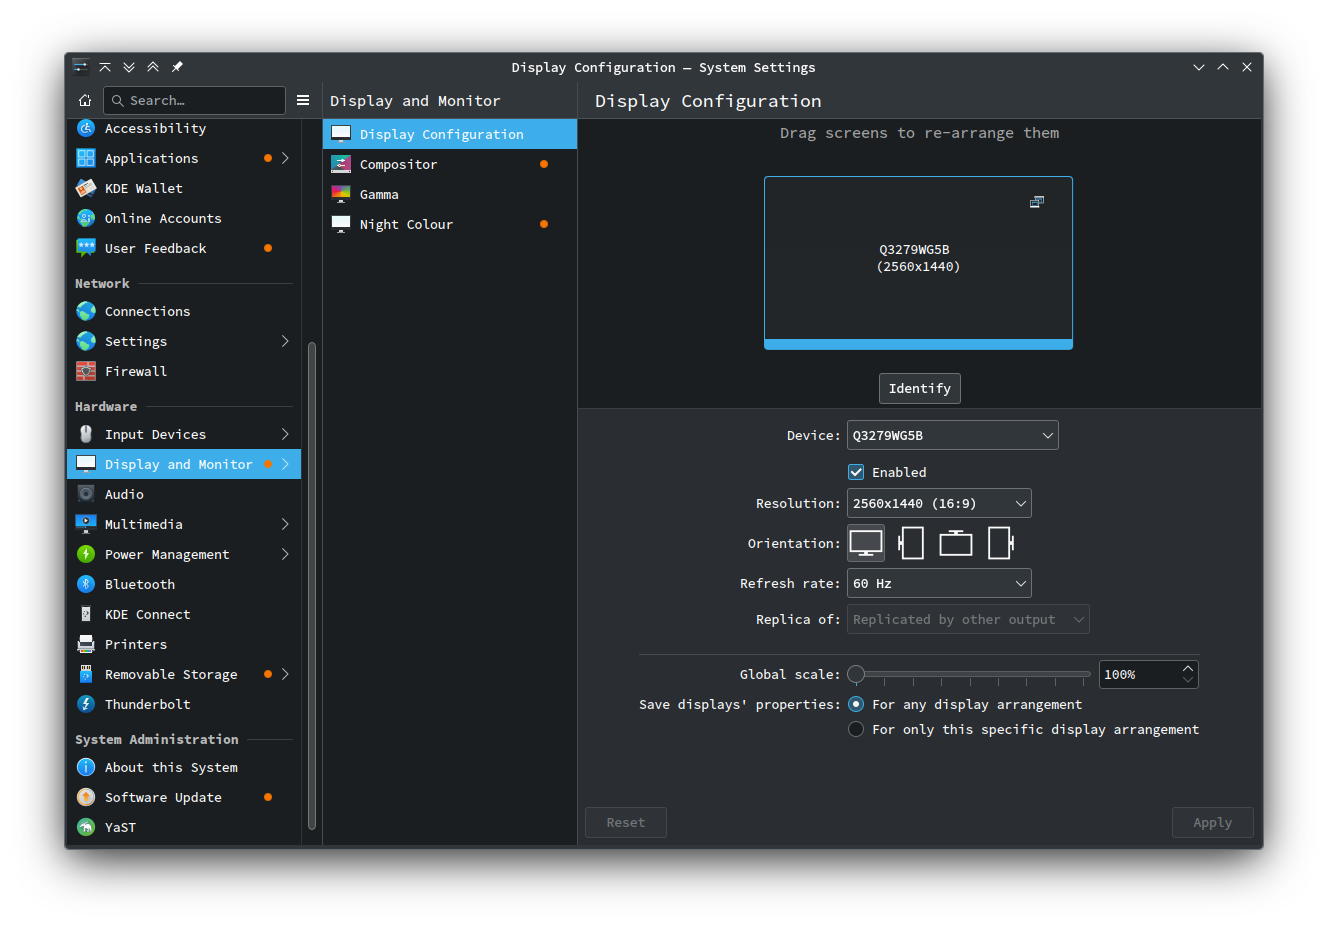The width and height of the screenshot is (1328, 926).
Task: Select For any display arrangement option
Action: (856, 704)
